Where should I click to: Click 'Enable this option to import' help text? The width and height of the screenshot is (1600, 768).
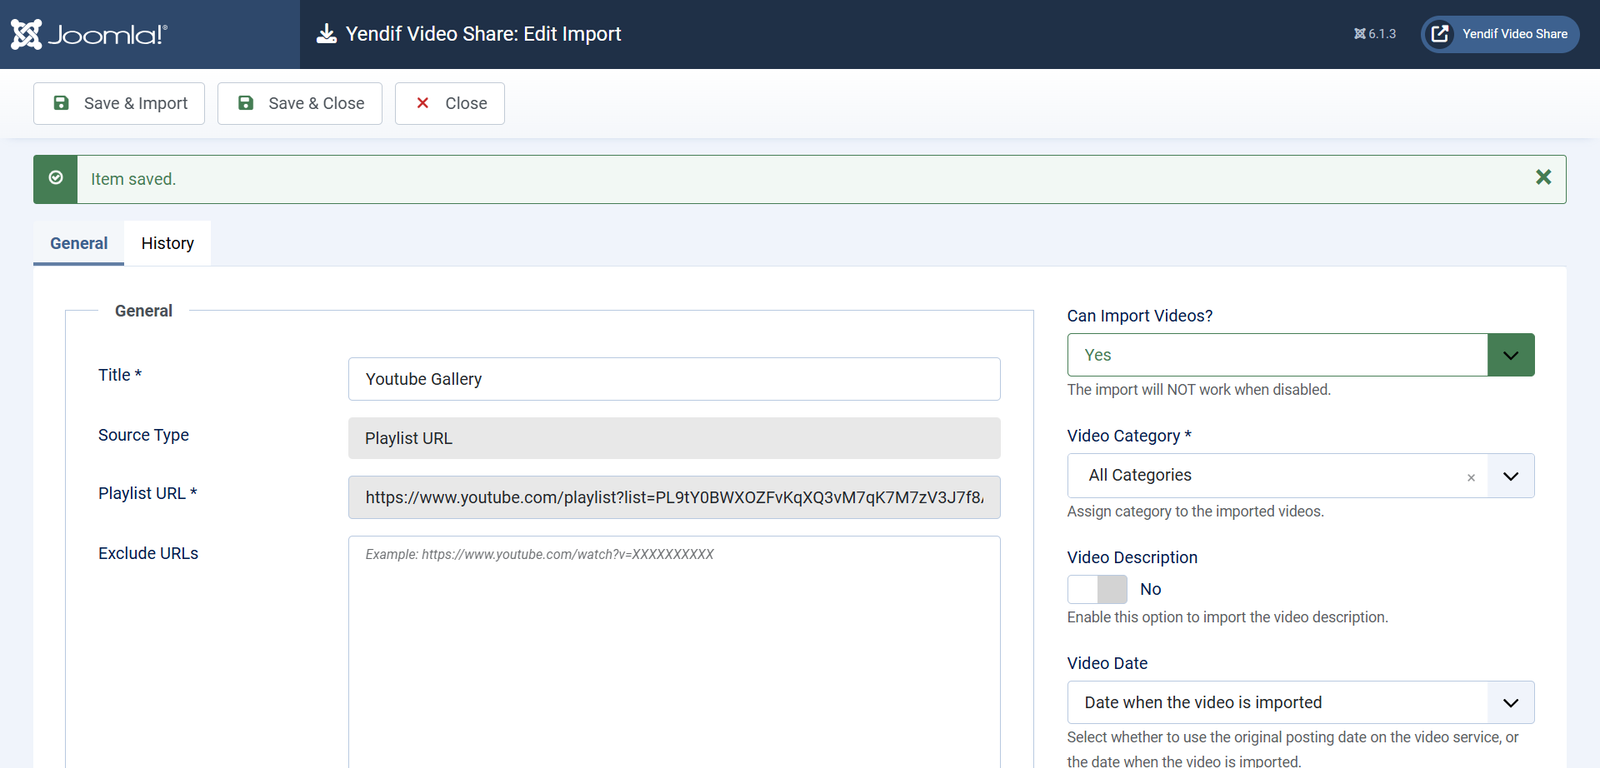click(1227, 617)
